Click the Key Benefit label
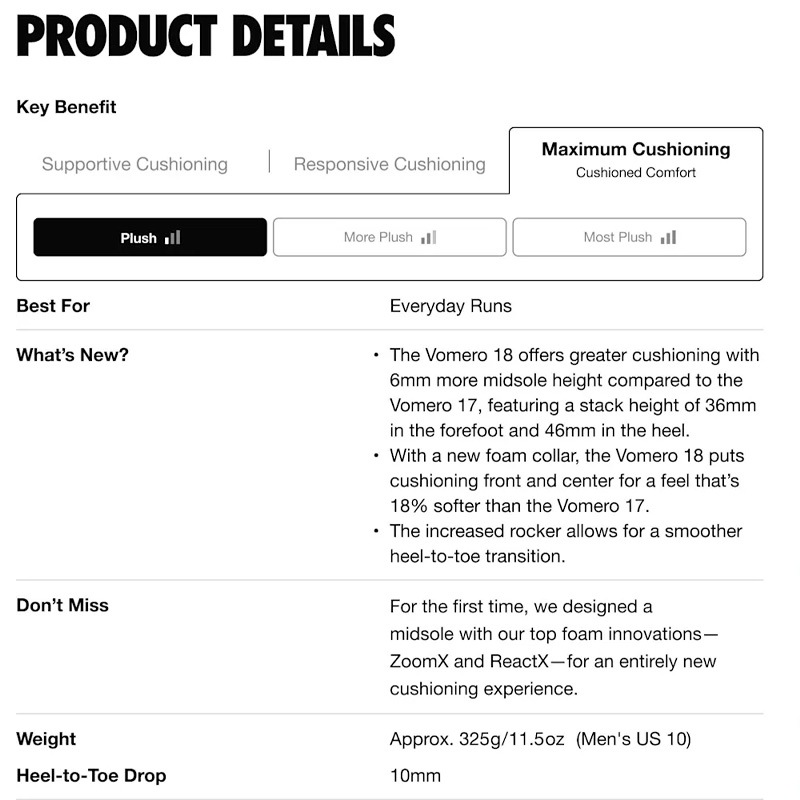 (66, 107)
